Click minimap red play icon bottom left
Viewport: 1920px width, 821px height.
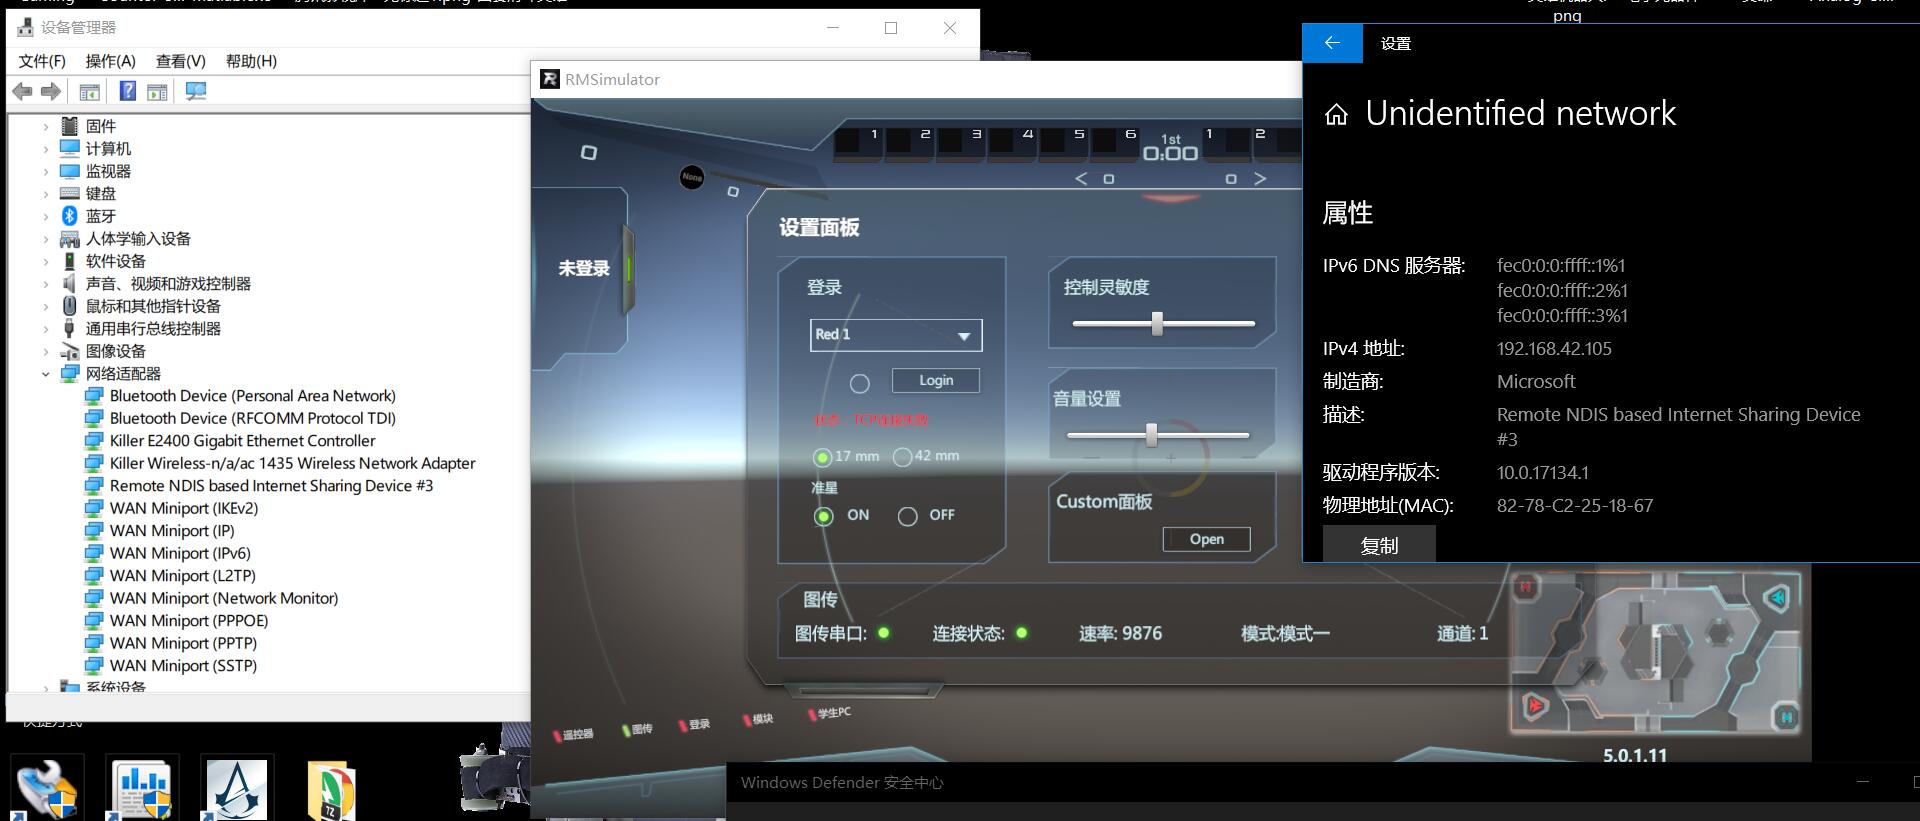[x=1534, y=706]
